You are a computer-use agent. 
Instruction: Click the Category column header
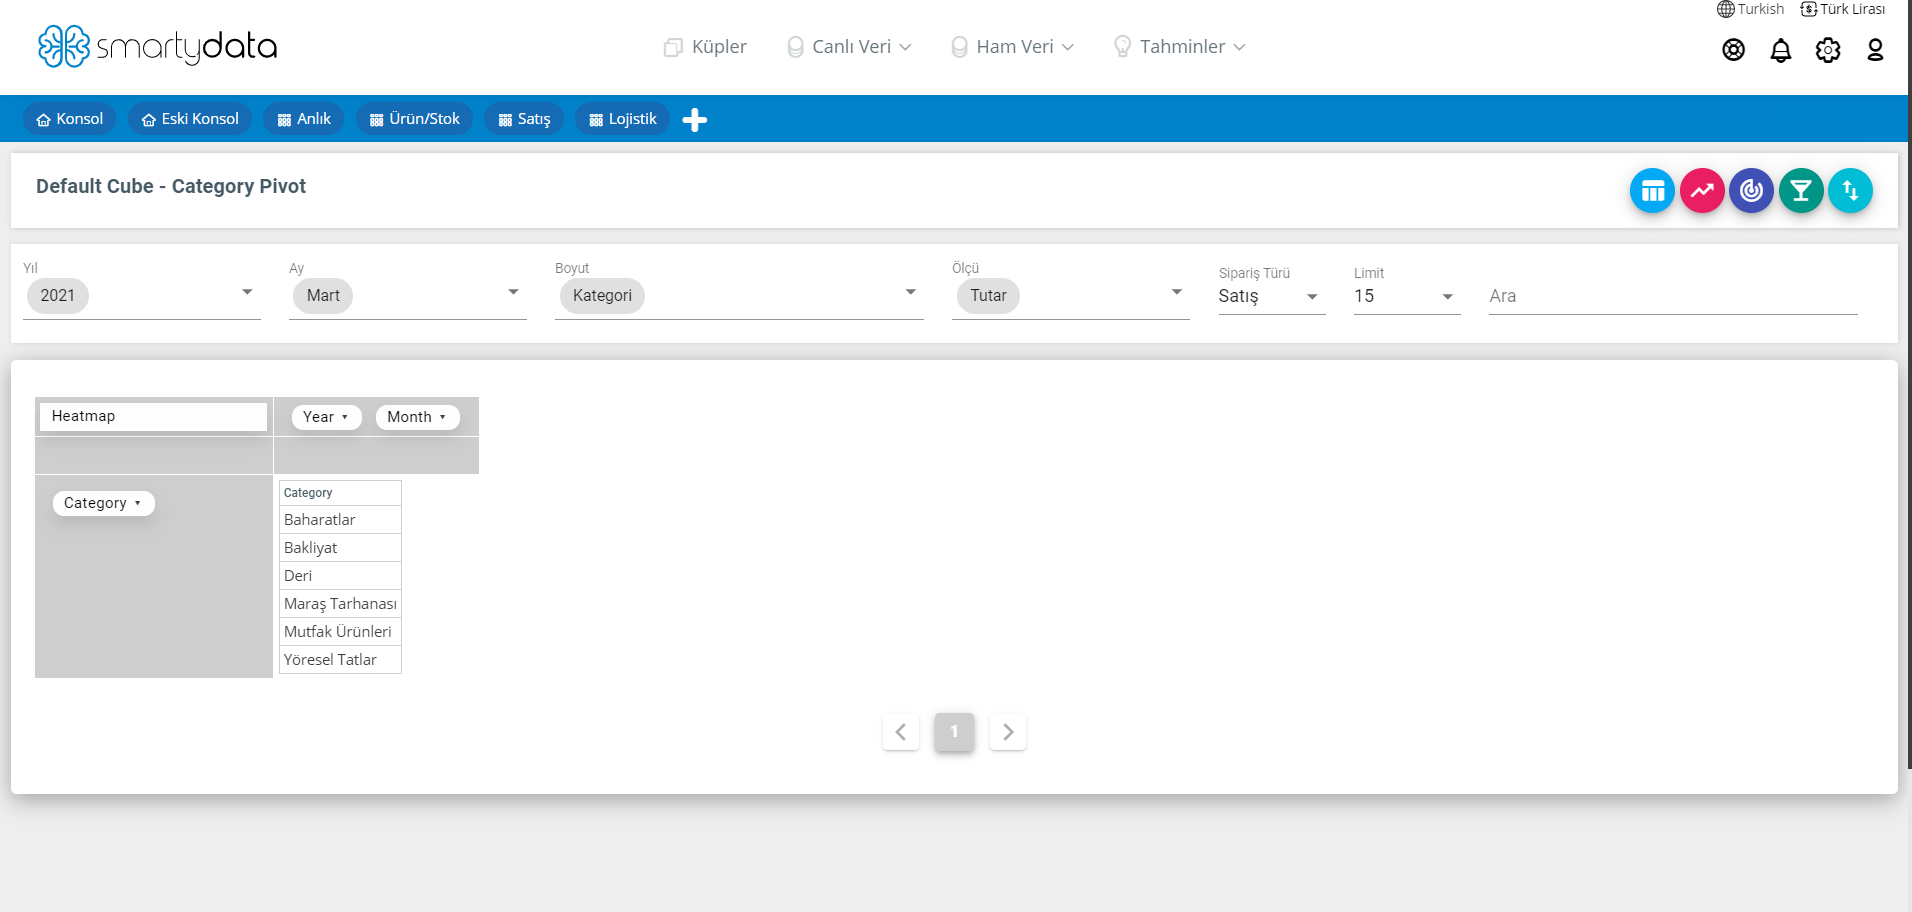click(x=340, y=493)
